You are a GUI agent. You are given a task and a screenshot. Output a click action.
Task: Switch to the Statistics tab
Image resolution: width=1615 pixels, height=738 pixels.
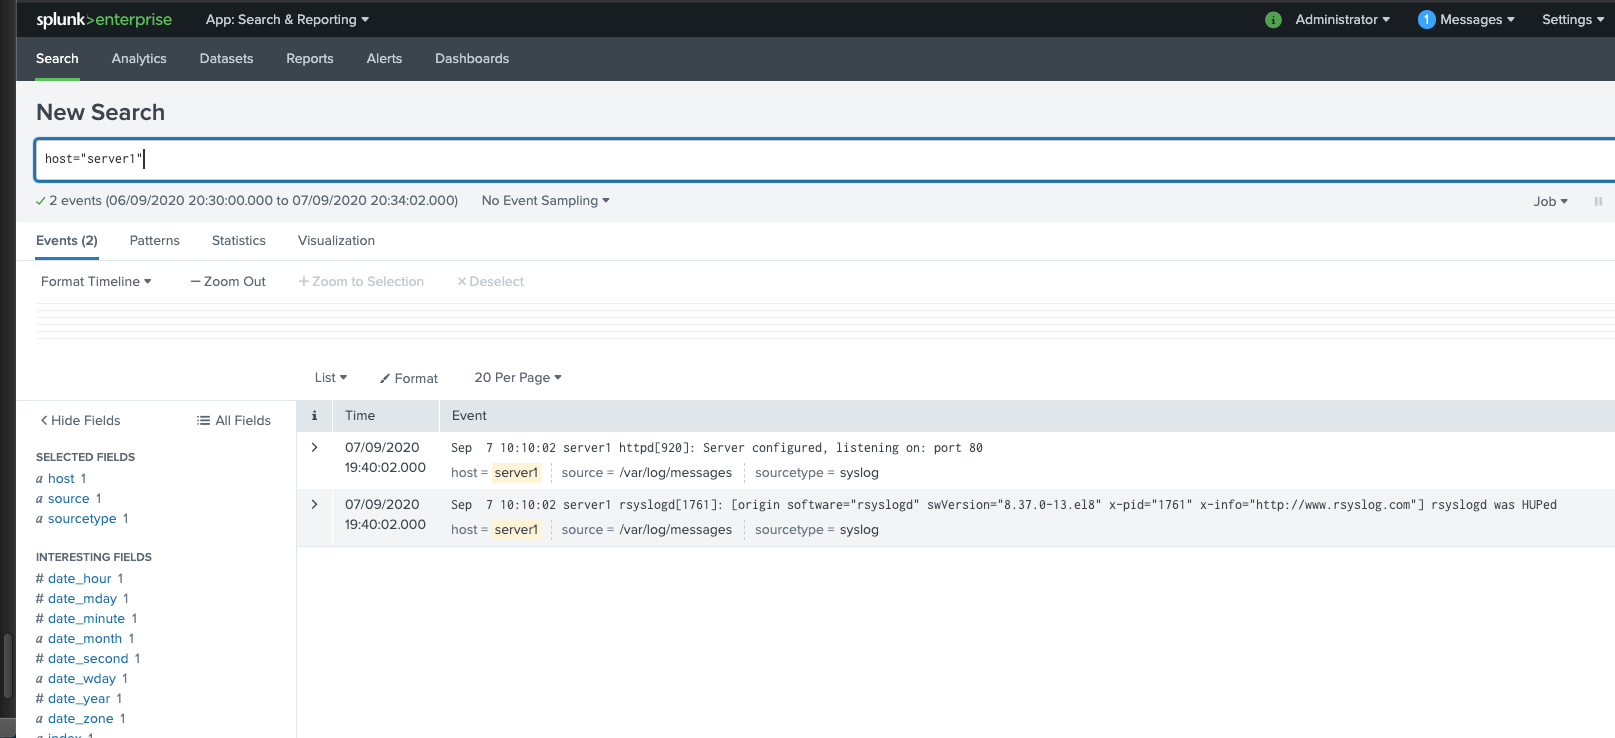click(239, 241)
